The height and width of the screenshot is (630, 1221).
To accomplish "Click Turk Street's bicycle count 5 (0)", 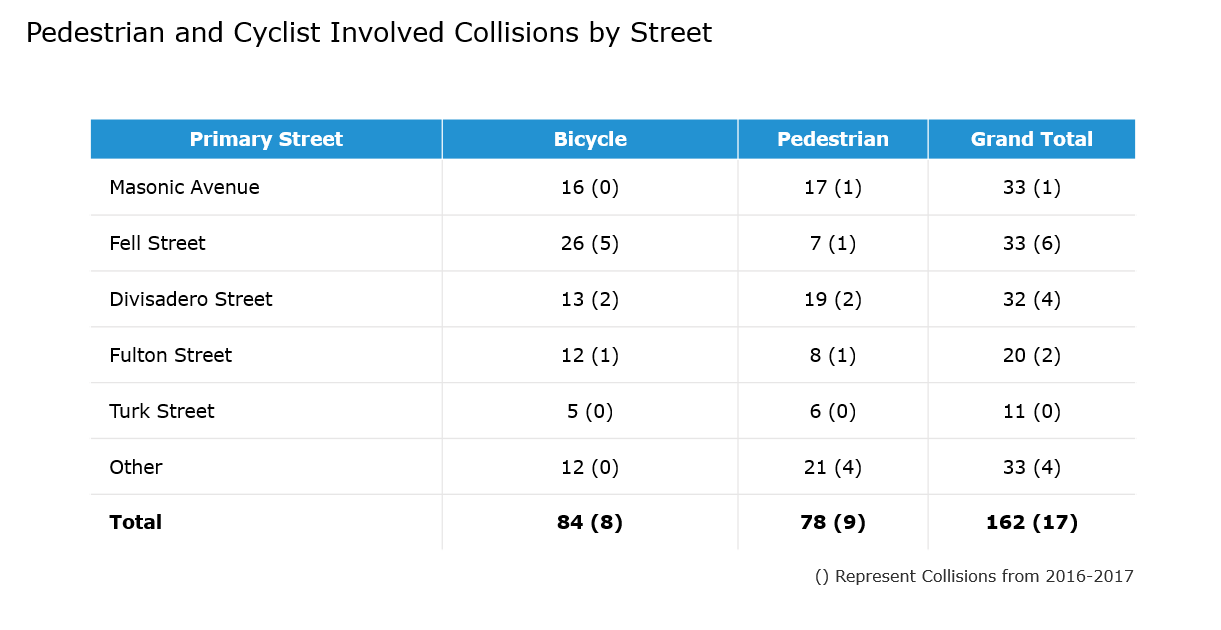I will (x=590, y=411).
